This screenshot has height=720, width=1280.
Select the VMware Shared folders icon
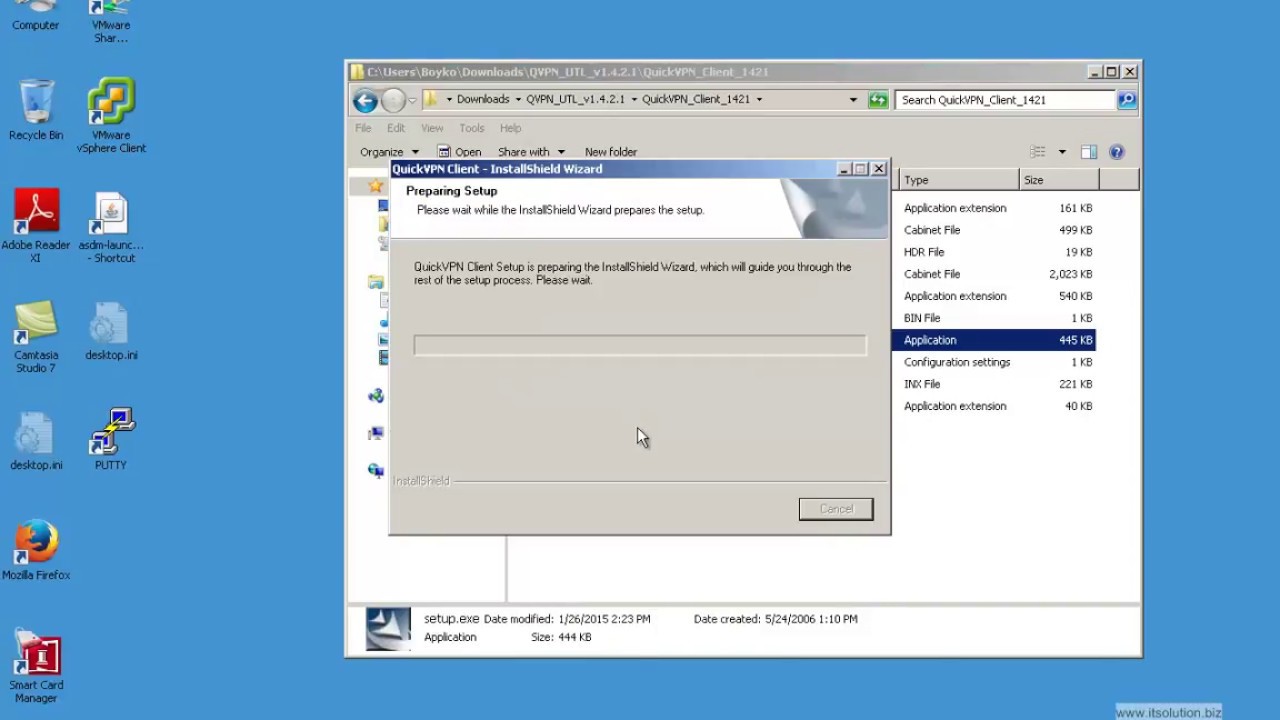111,22
